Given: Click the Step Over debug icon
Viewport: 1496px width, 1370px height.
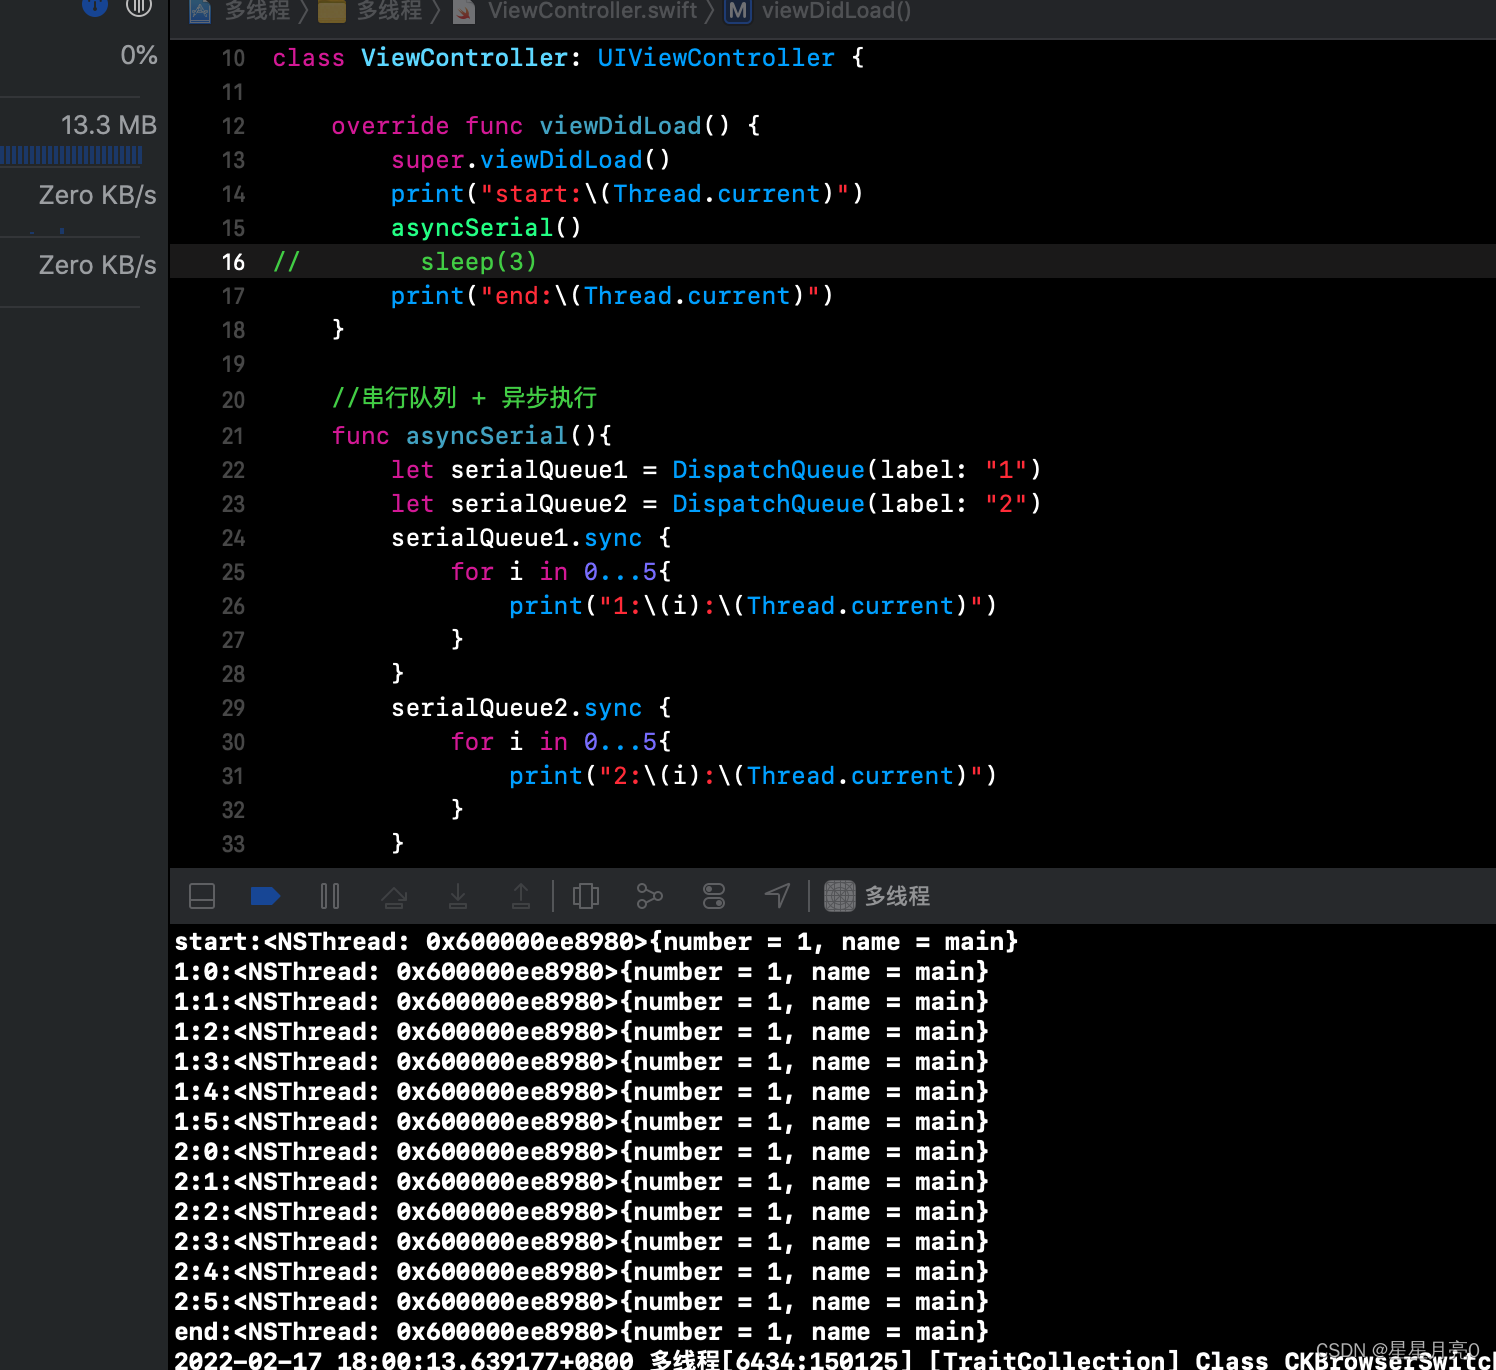Looking at the screenshot, I should click(394, 896).
